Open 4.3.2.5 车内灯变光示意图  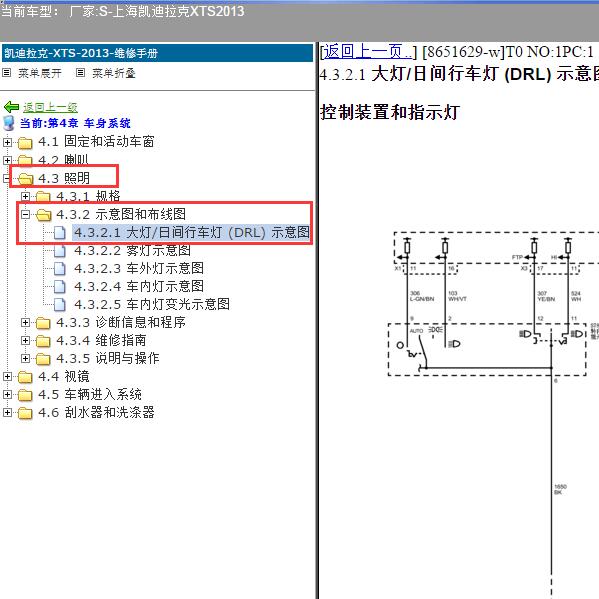[x=152, y=304]
